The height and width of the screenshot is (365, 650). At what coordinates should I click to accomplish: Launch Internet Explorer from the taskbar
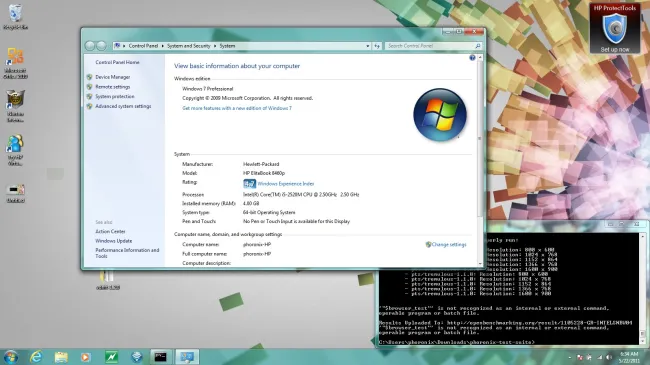click(x=36, y=357)
